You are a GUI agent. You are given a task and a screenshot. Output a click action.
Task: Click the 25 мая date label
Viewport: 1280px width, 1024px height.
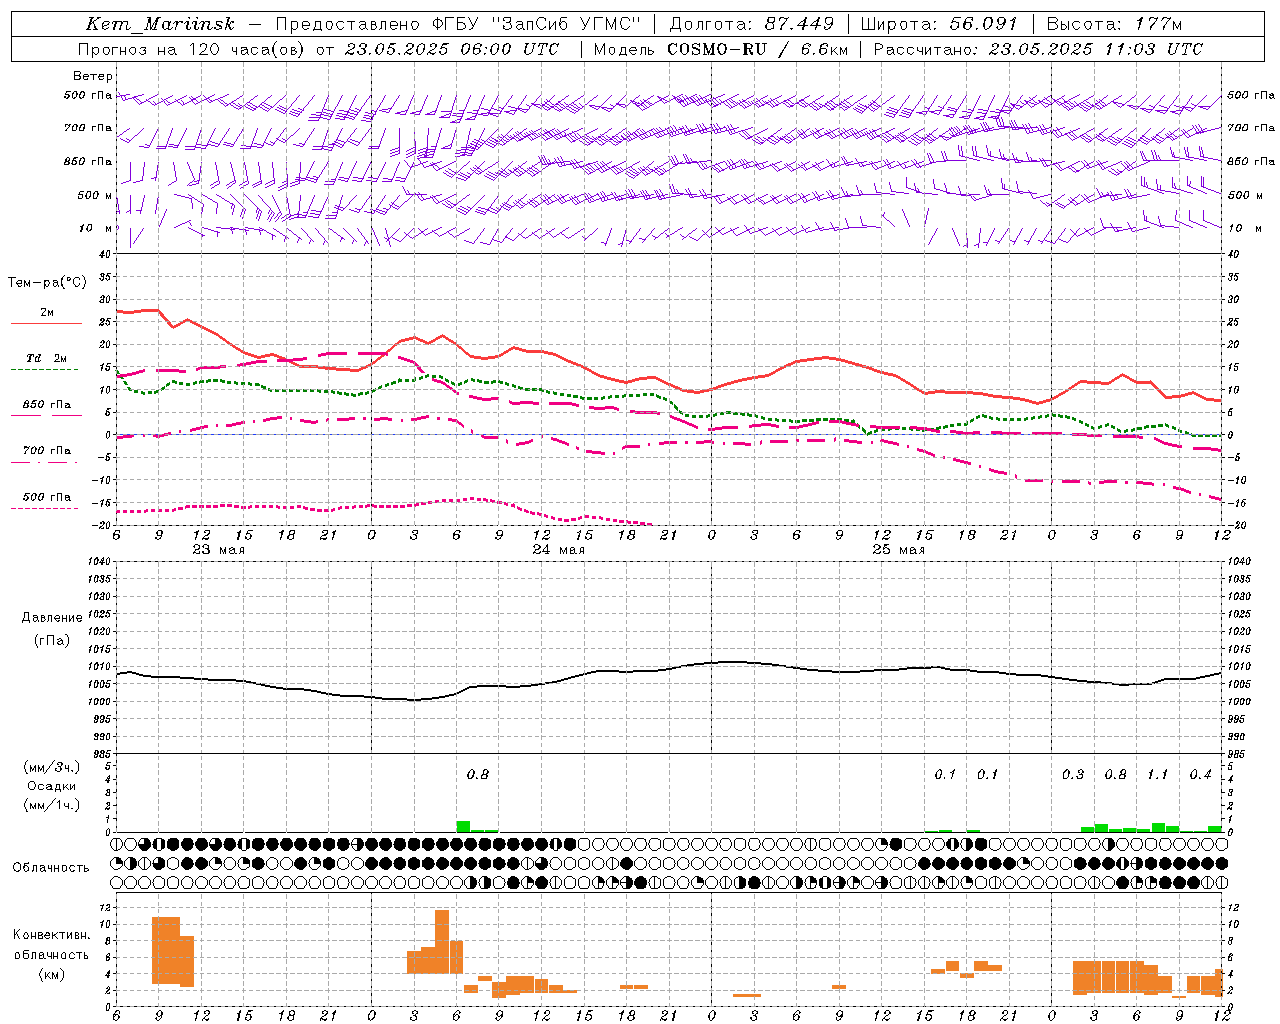coord(898,550)
